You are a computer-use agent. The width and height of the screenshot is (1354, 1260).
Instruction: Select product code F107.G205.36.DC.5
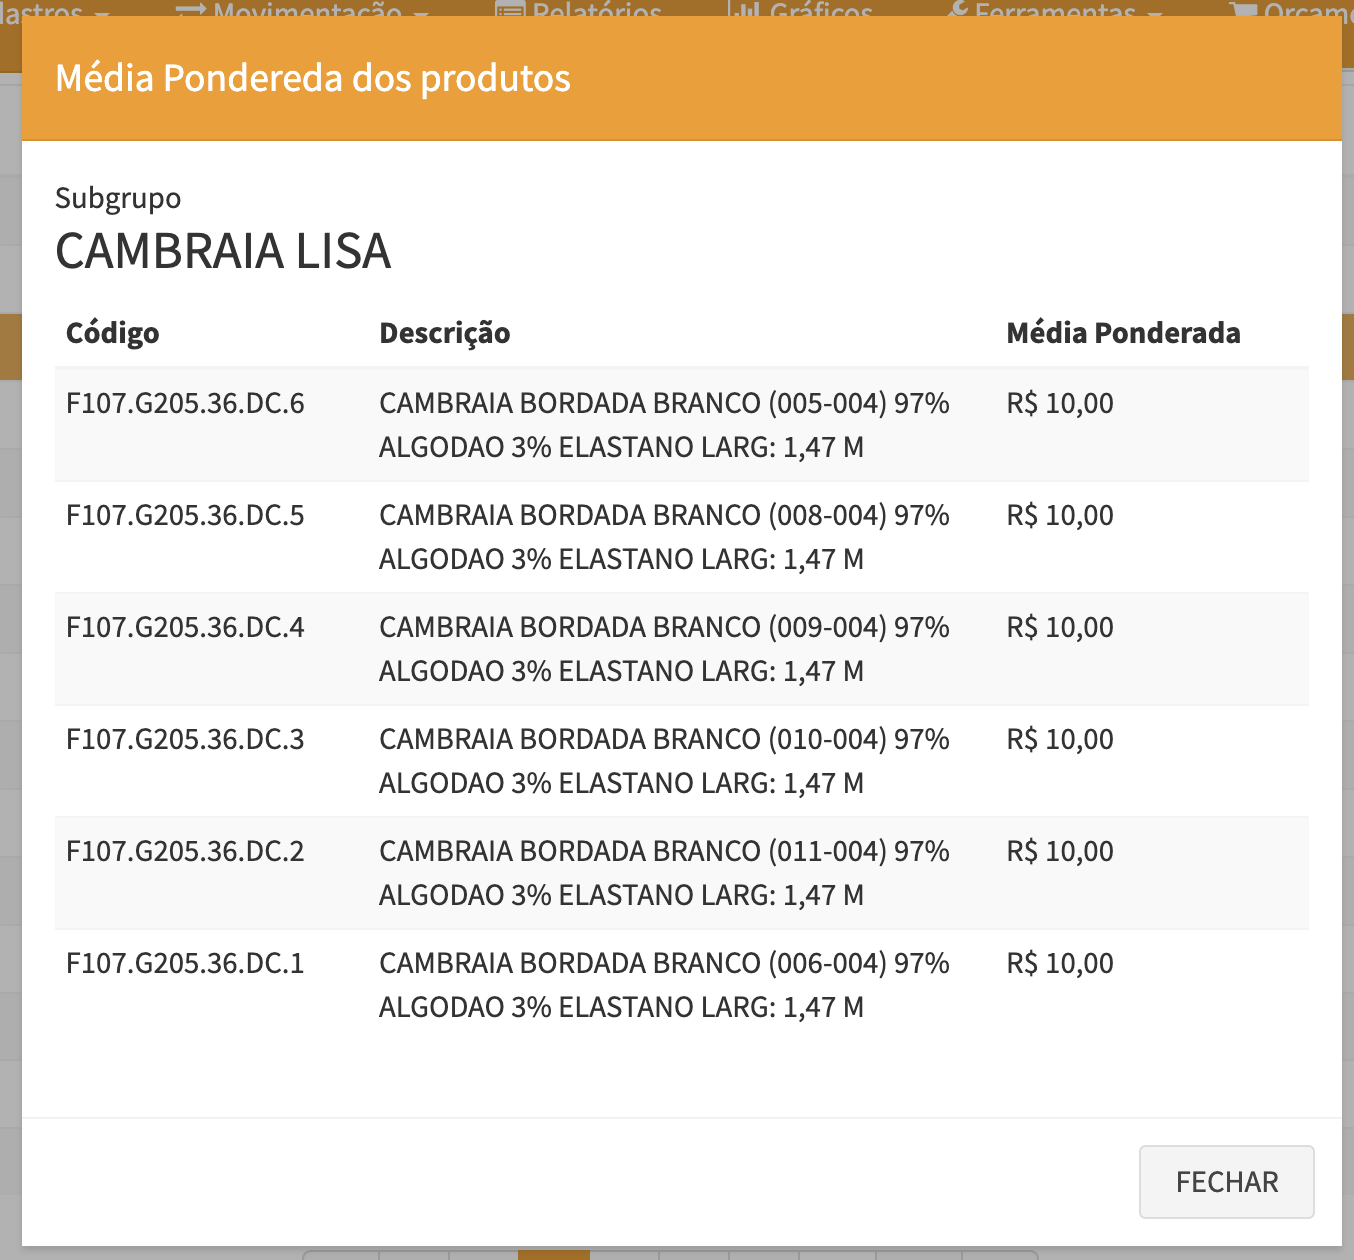185,516
